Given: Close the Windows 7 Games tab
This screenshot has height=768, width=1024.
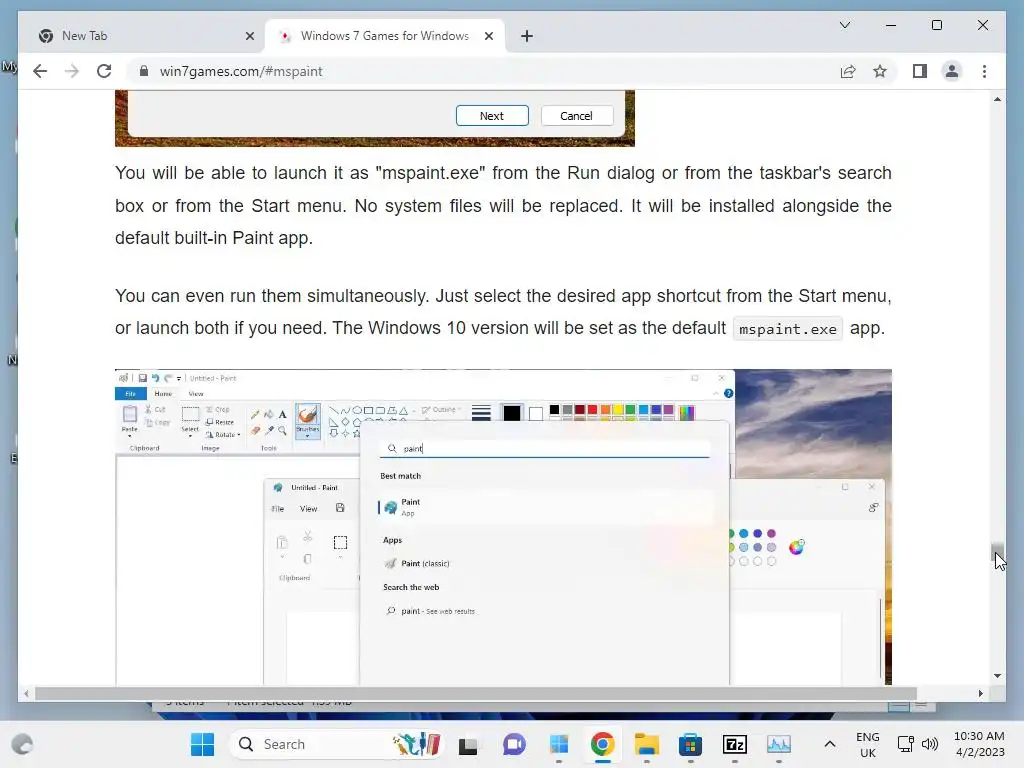Looking at the screenshot, I should pos(488,36).
